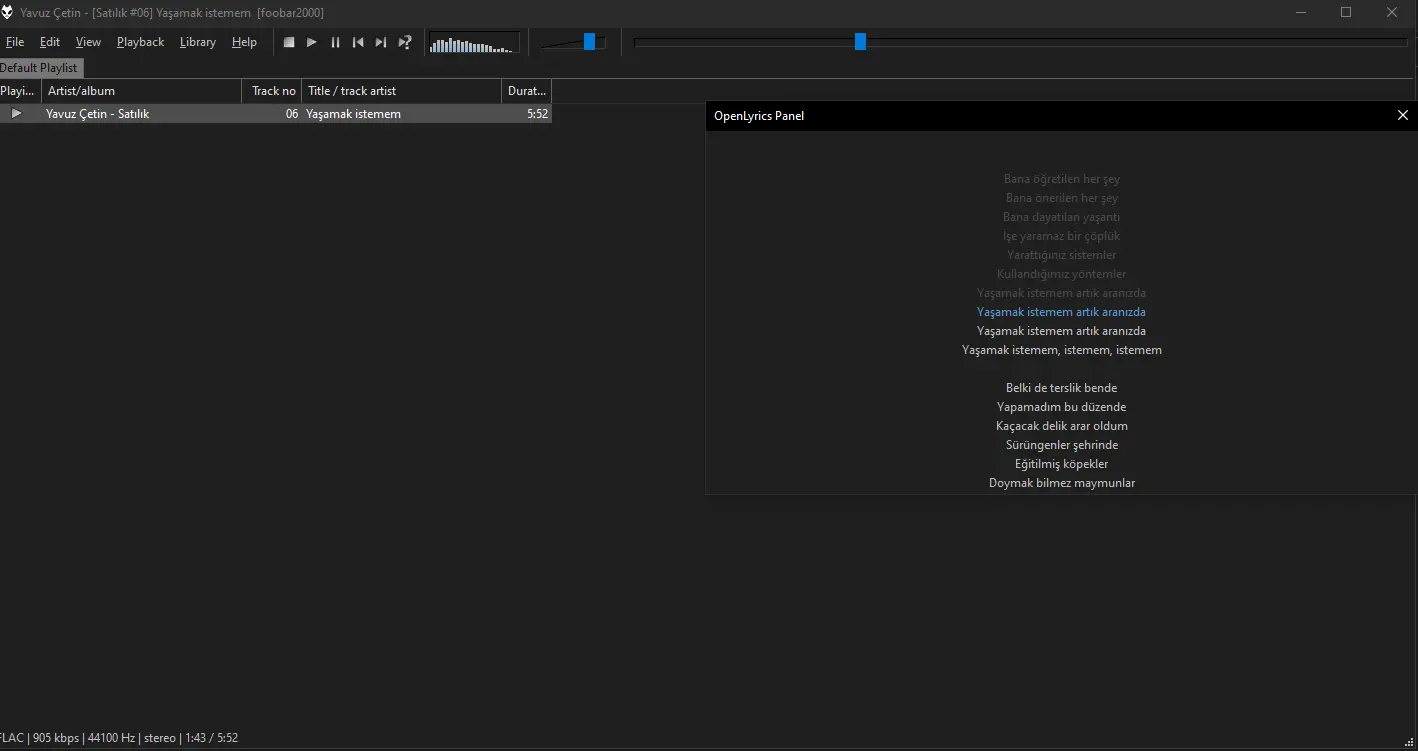Image resolution: width=1418 pixels, height=751 pixels.
Task: Click the track number 06 cell
Action: (x=291, y=114)
